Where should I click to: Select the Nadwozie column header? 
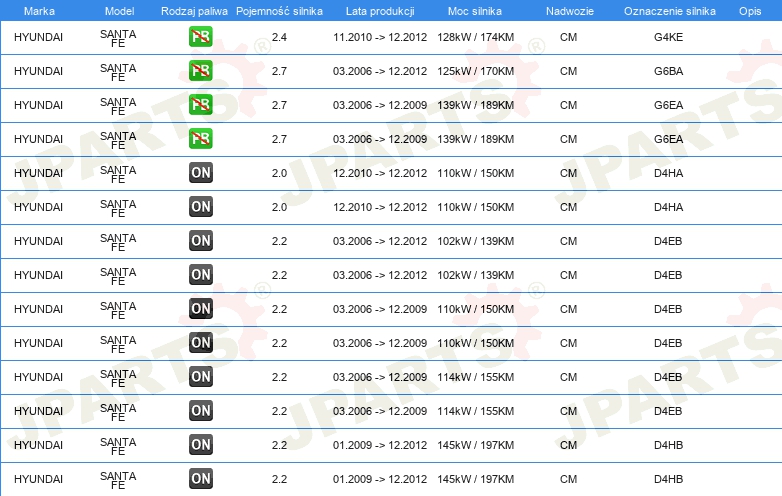tap(570, 11)
